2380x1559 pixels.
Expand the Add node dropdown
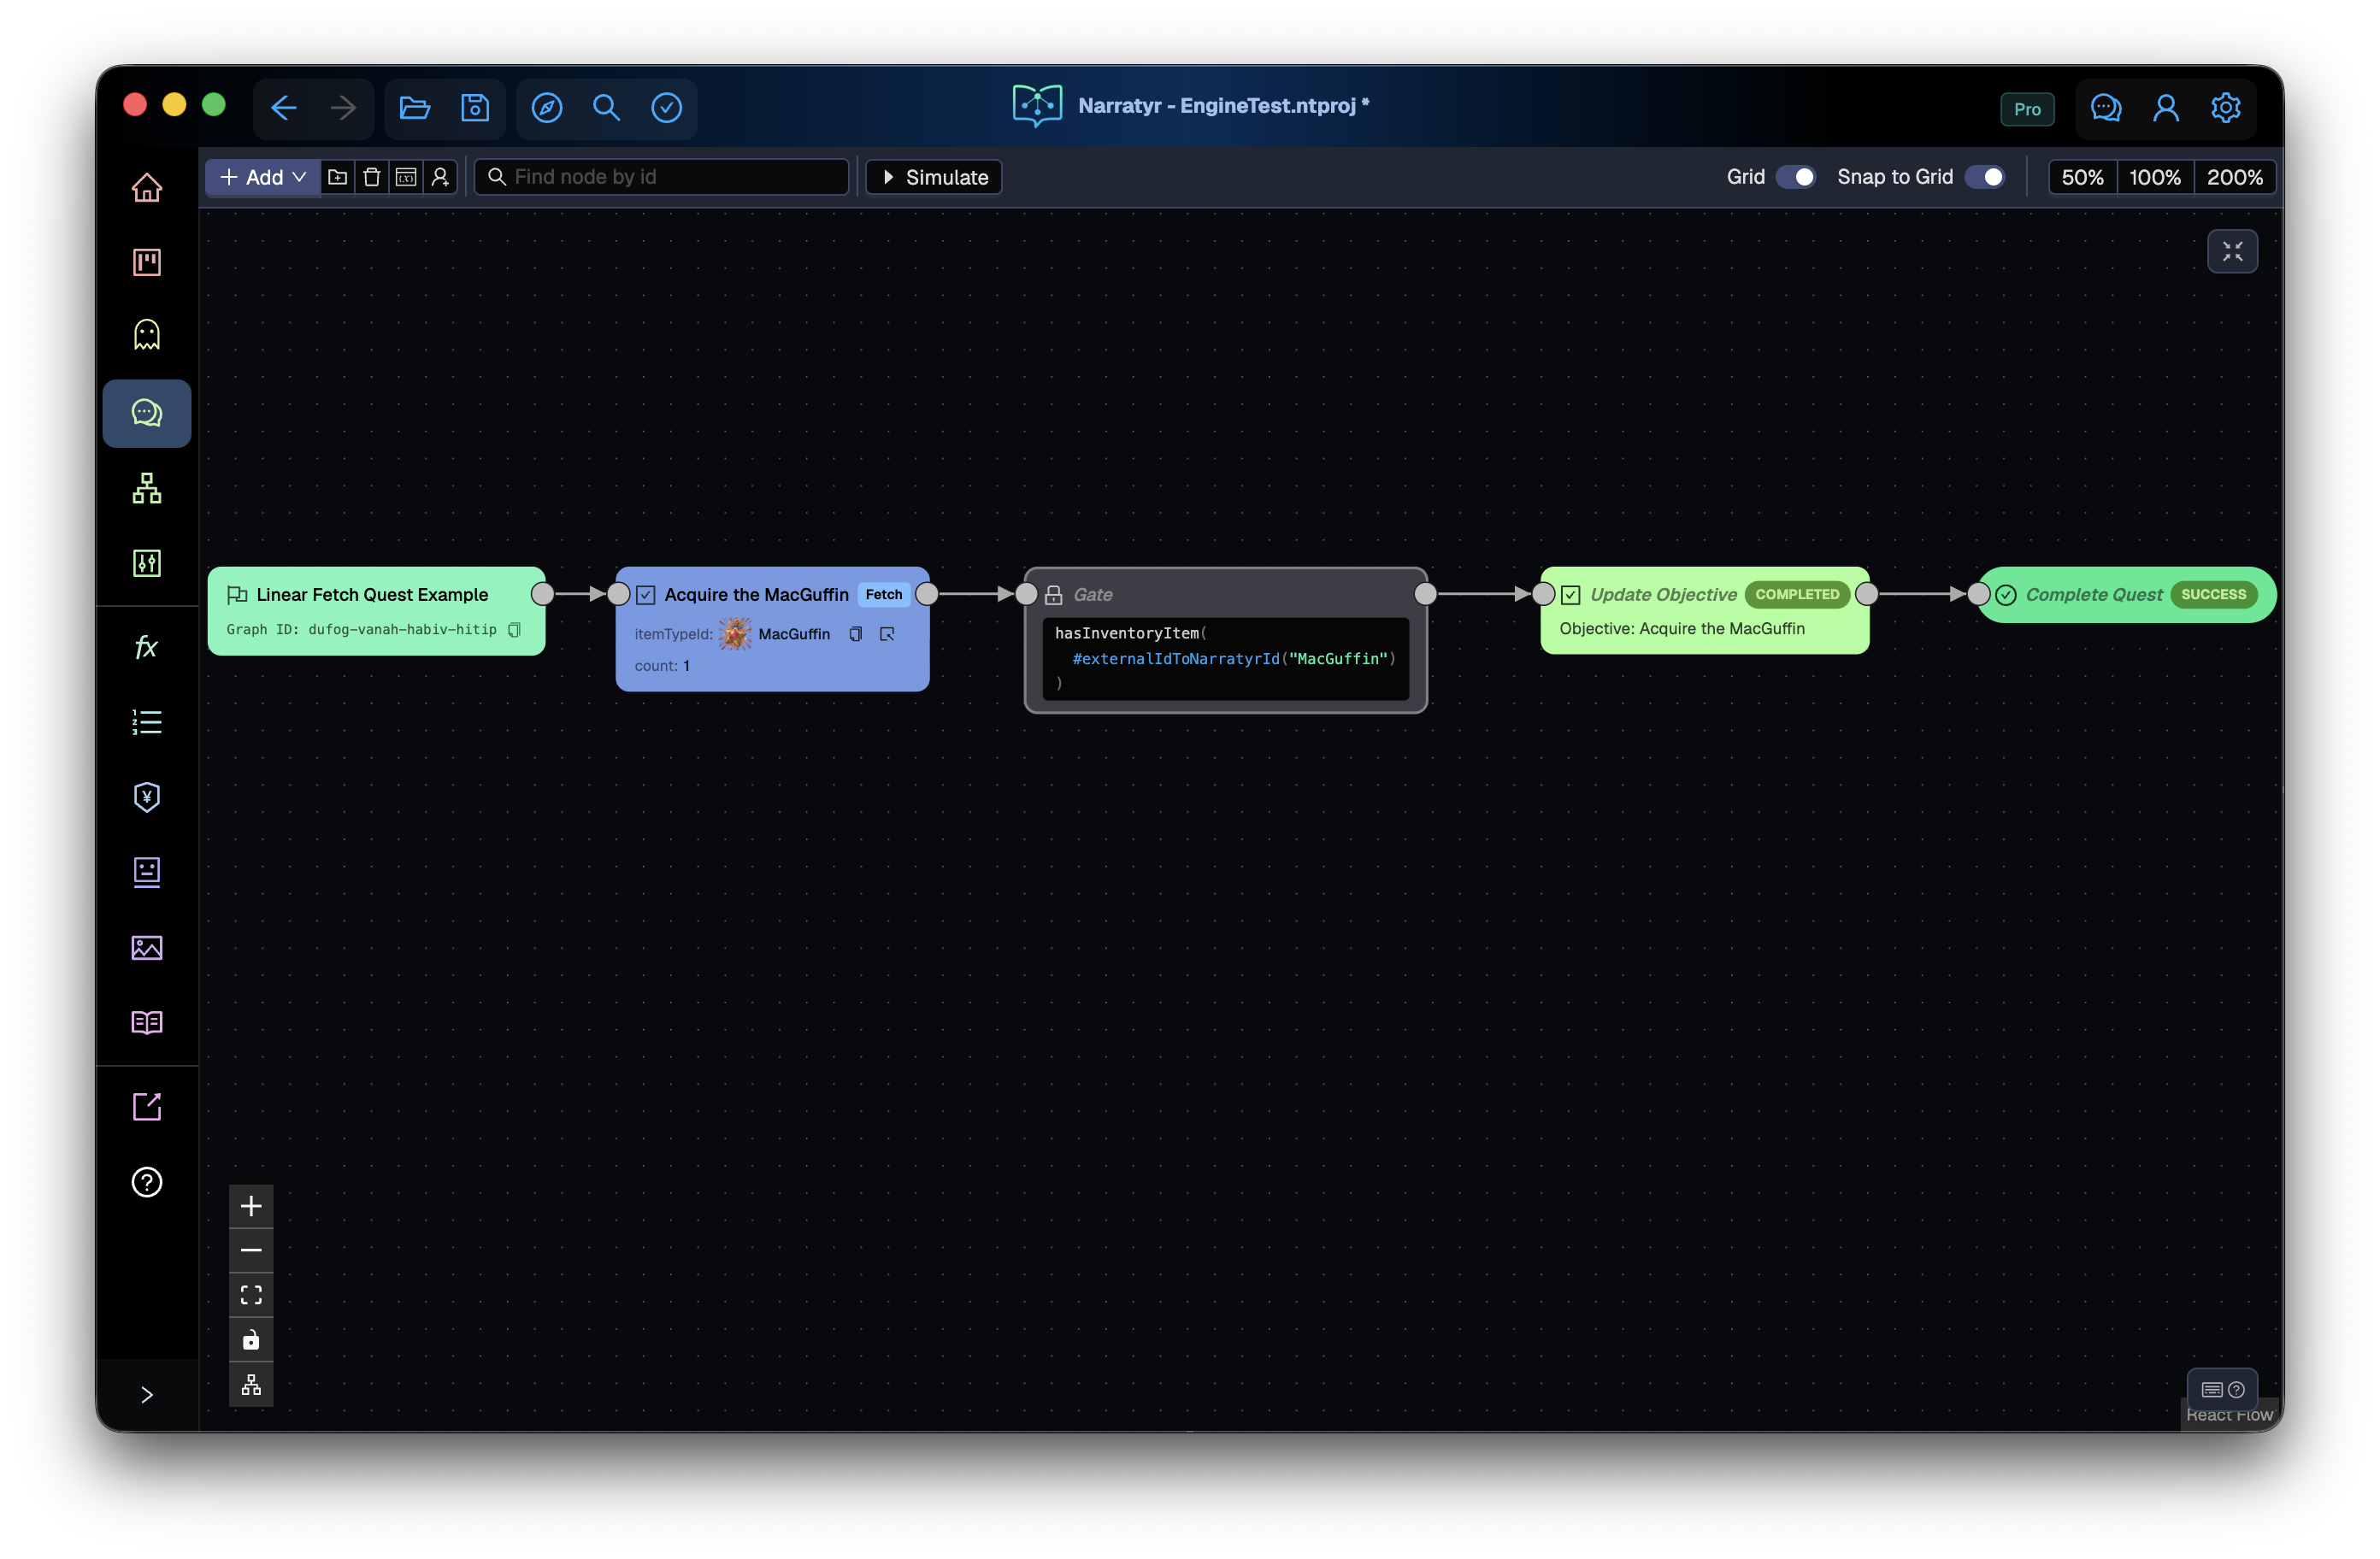[x=263, y=177]
